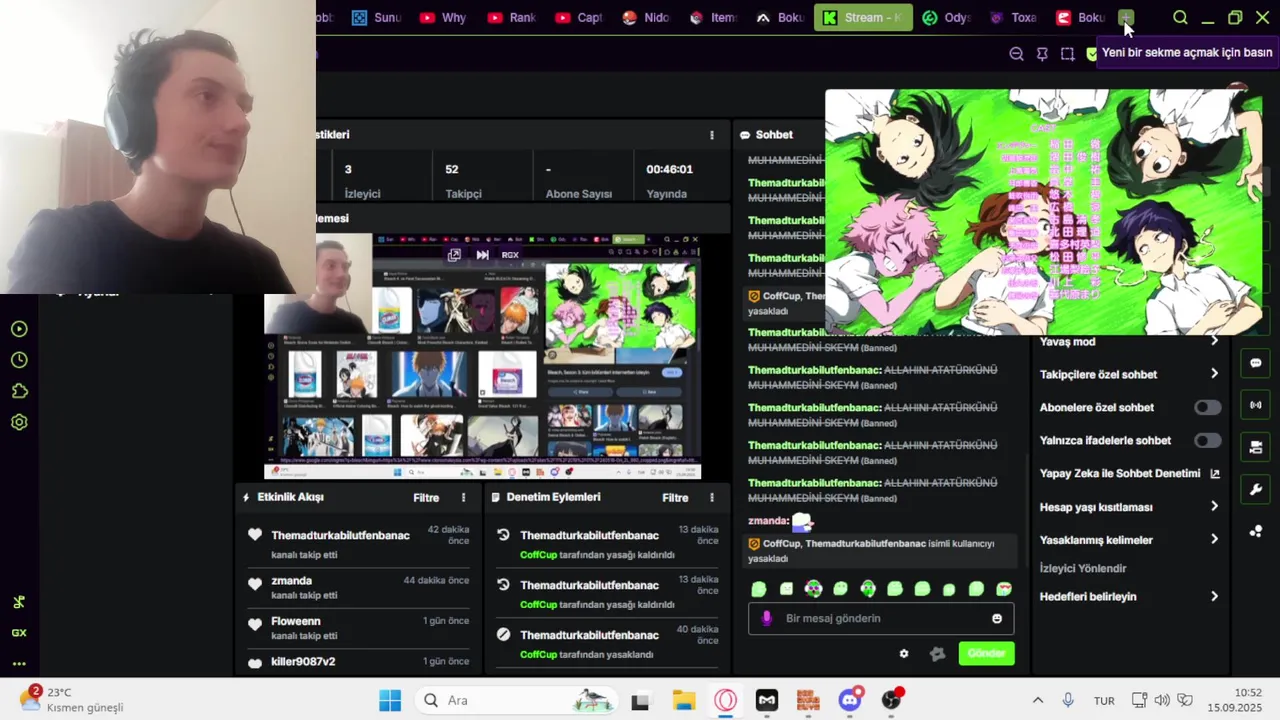The image size is (1280, 720).
Task: Click İzleyici Yönlendir option
Action: (x=1083, y=568)
